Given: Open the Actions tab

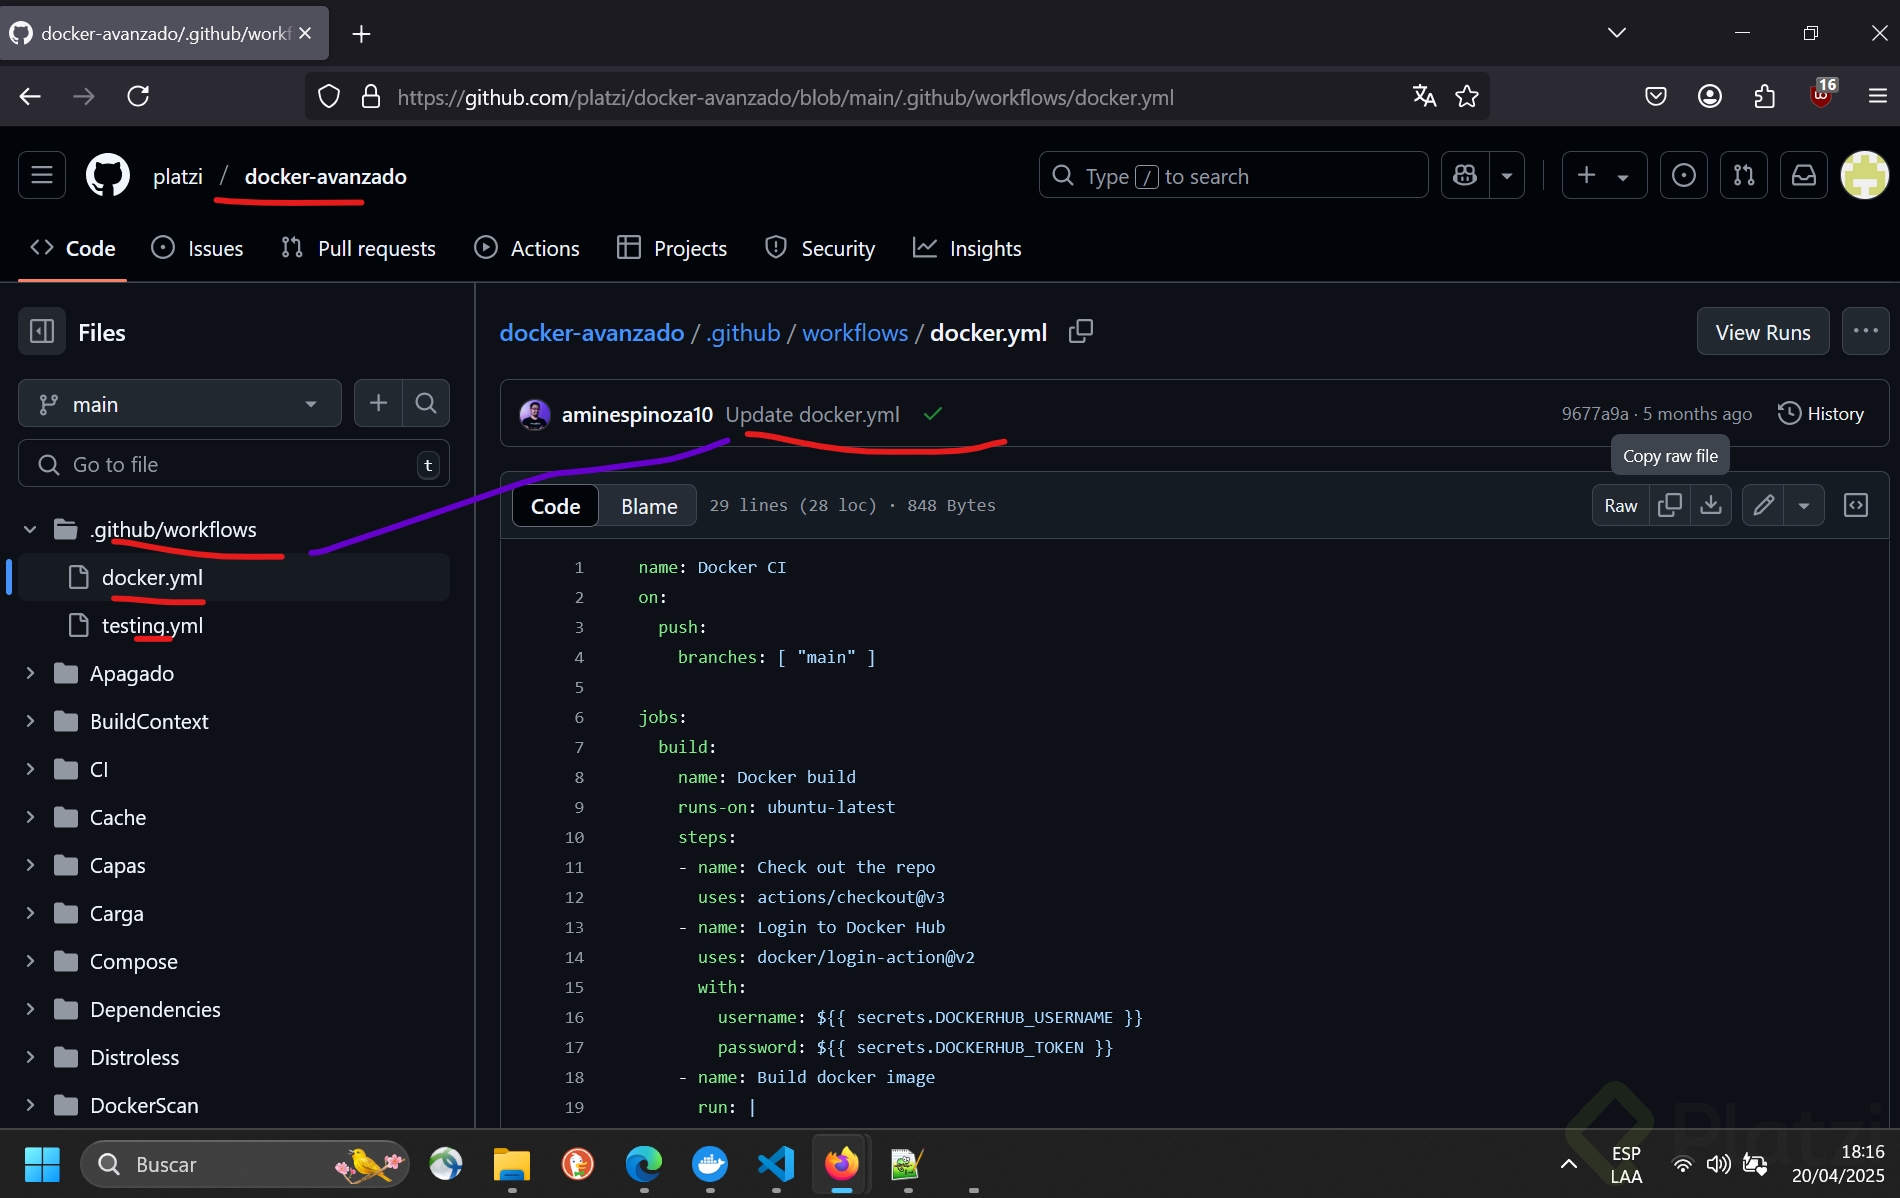Looking at the screenshot, I should (x=527, y=248).
